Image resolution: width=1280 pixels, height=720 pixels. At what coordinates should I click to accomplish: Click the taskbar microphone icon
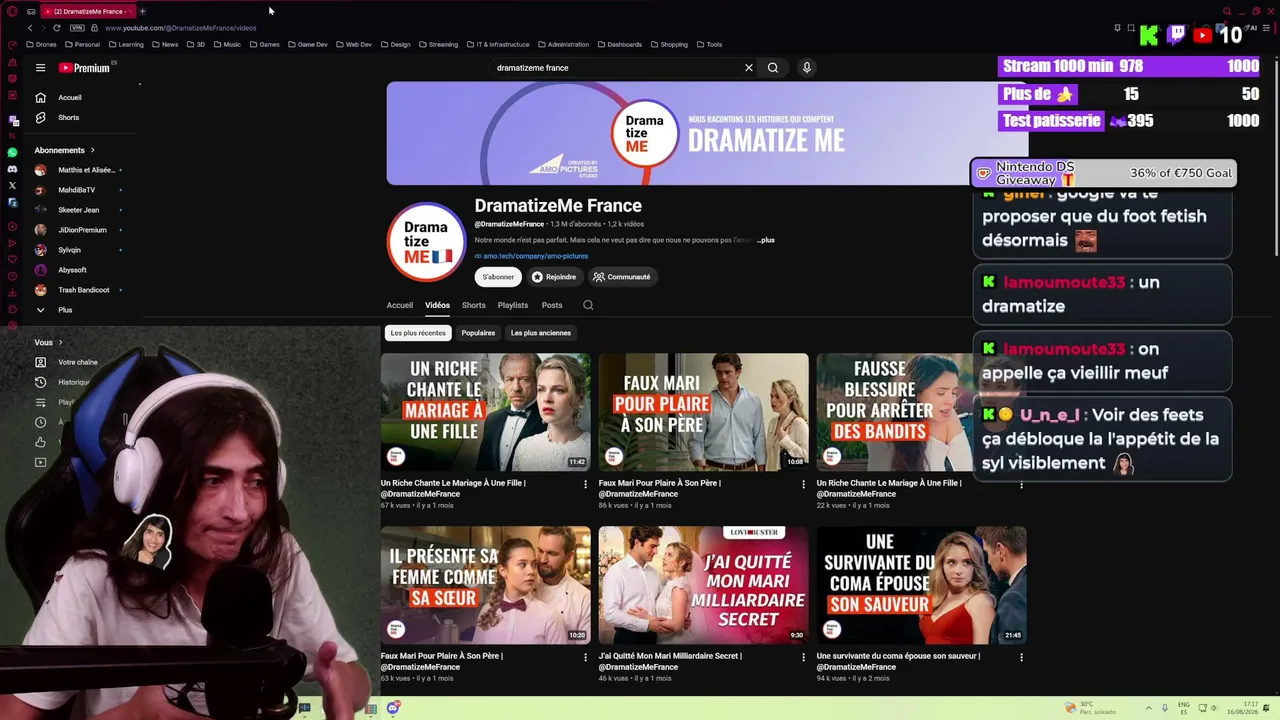pos(1164,708)
